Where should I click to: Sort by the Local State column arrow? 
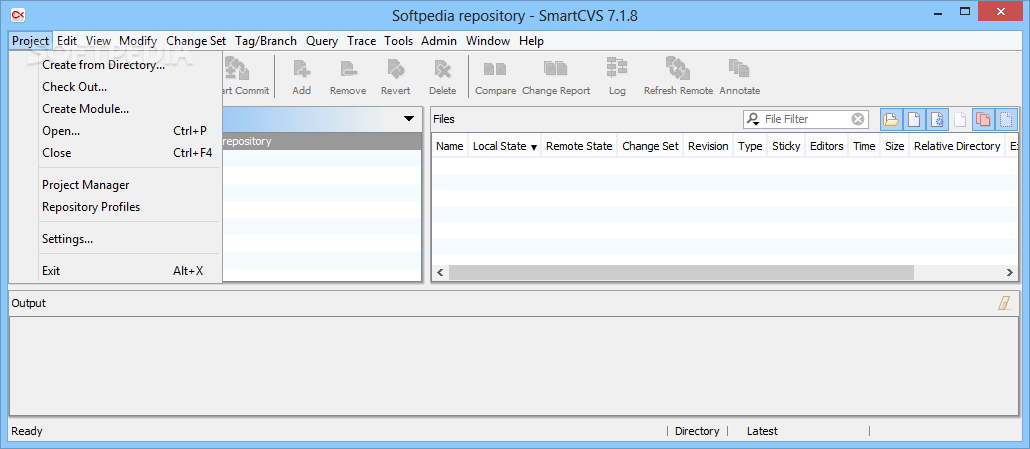coord(534,146)
